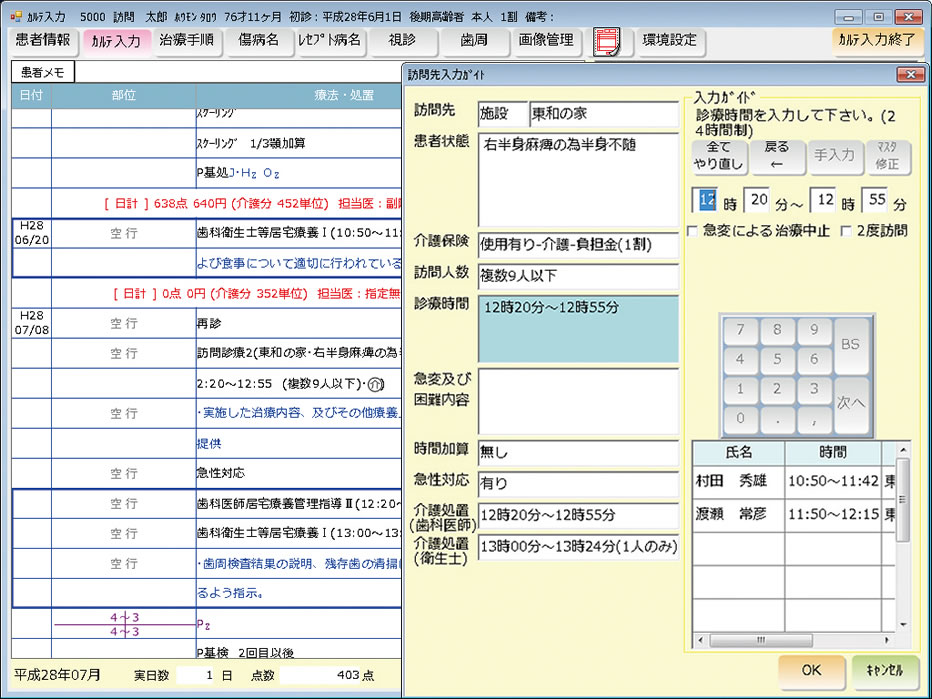
Task: Click 全てやり直し reset button
Action: 719,155
